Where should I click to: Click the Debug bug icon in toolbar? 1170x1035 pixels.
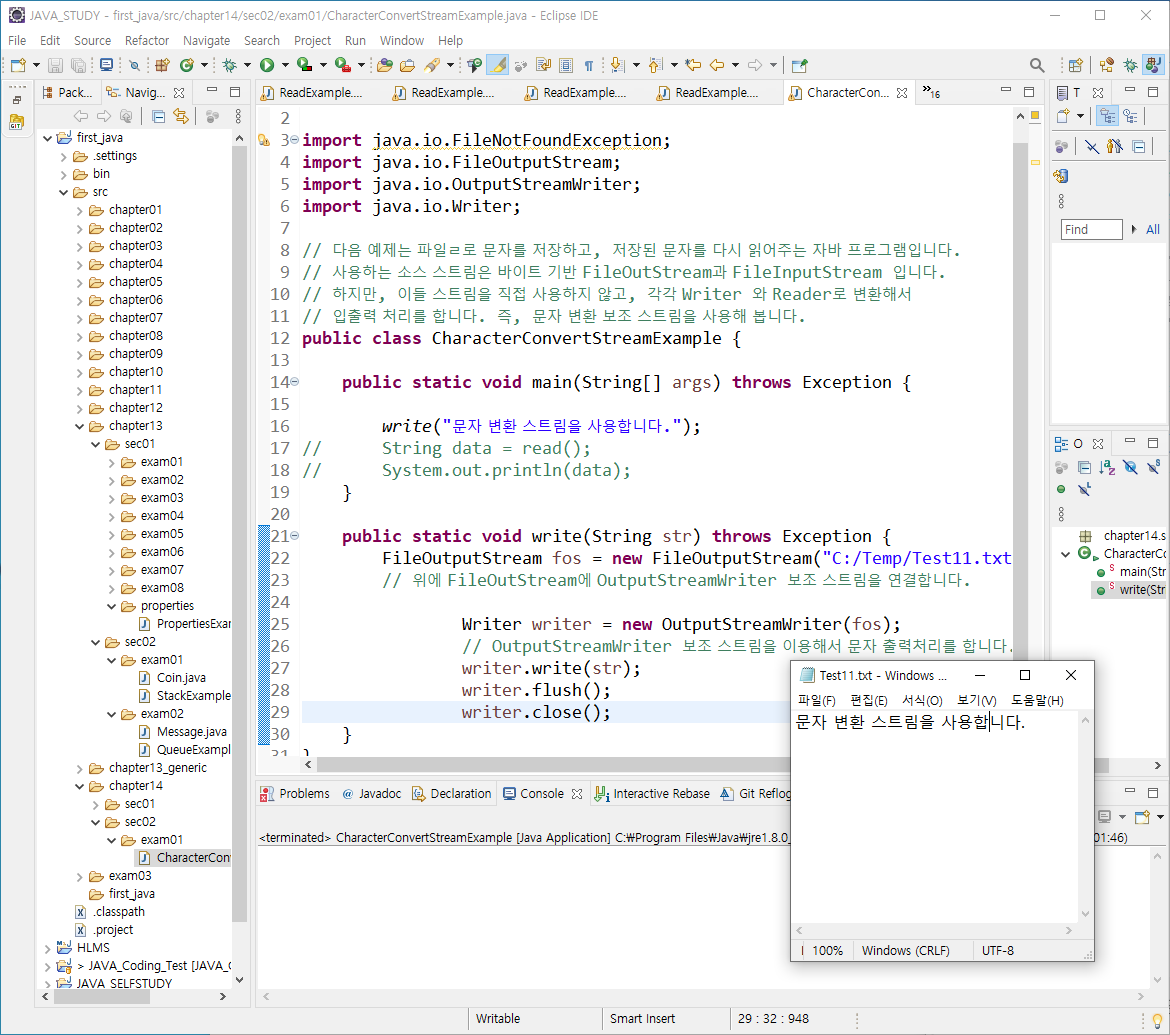point(229,65)
